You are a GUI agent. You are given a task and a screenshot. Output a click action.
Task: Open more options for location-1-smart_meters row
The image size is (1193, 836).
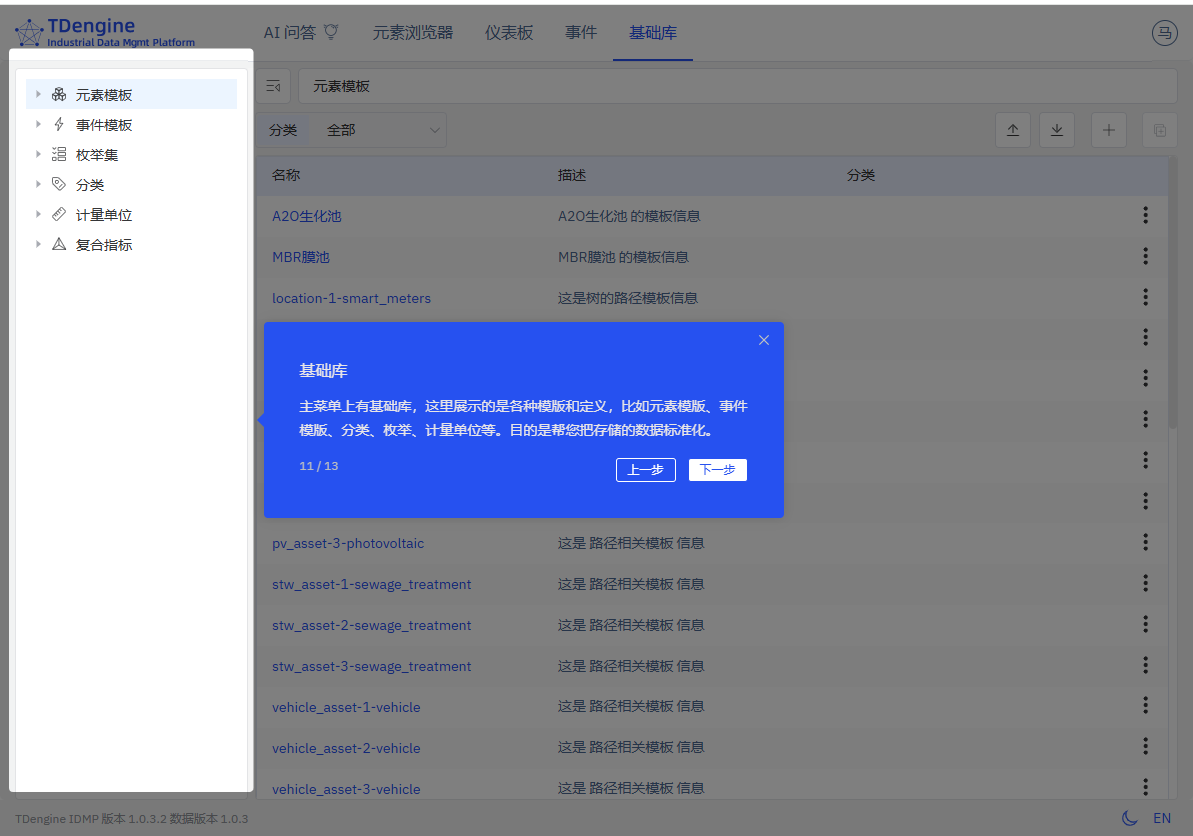pyautogui.click(x=1145, y=297)
